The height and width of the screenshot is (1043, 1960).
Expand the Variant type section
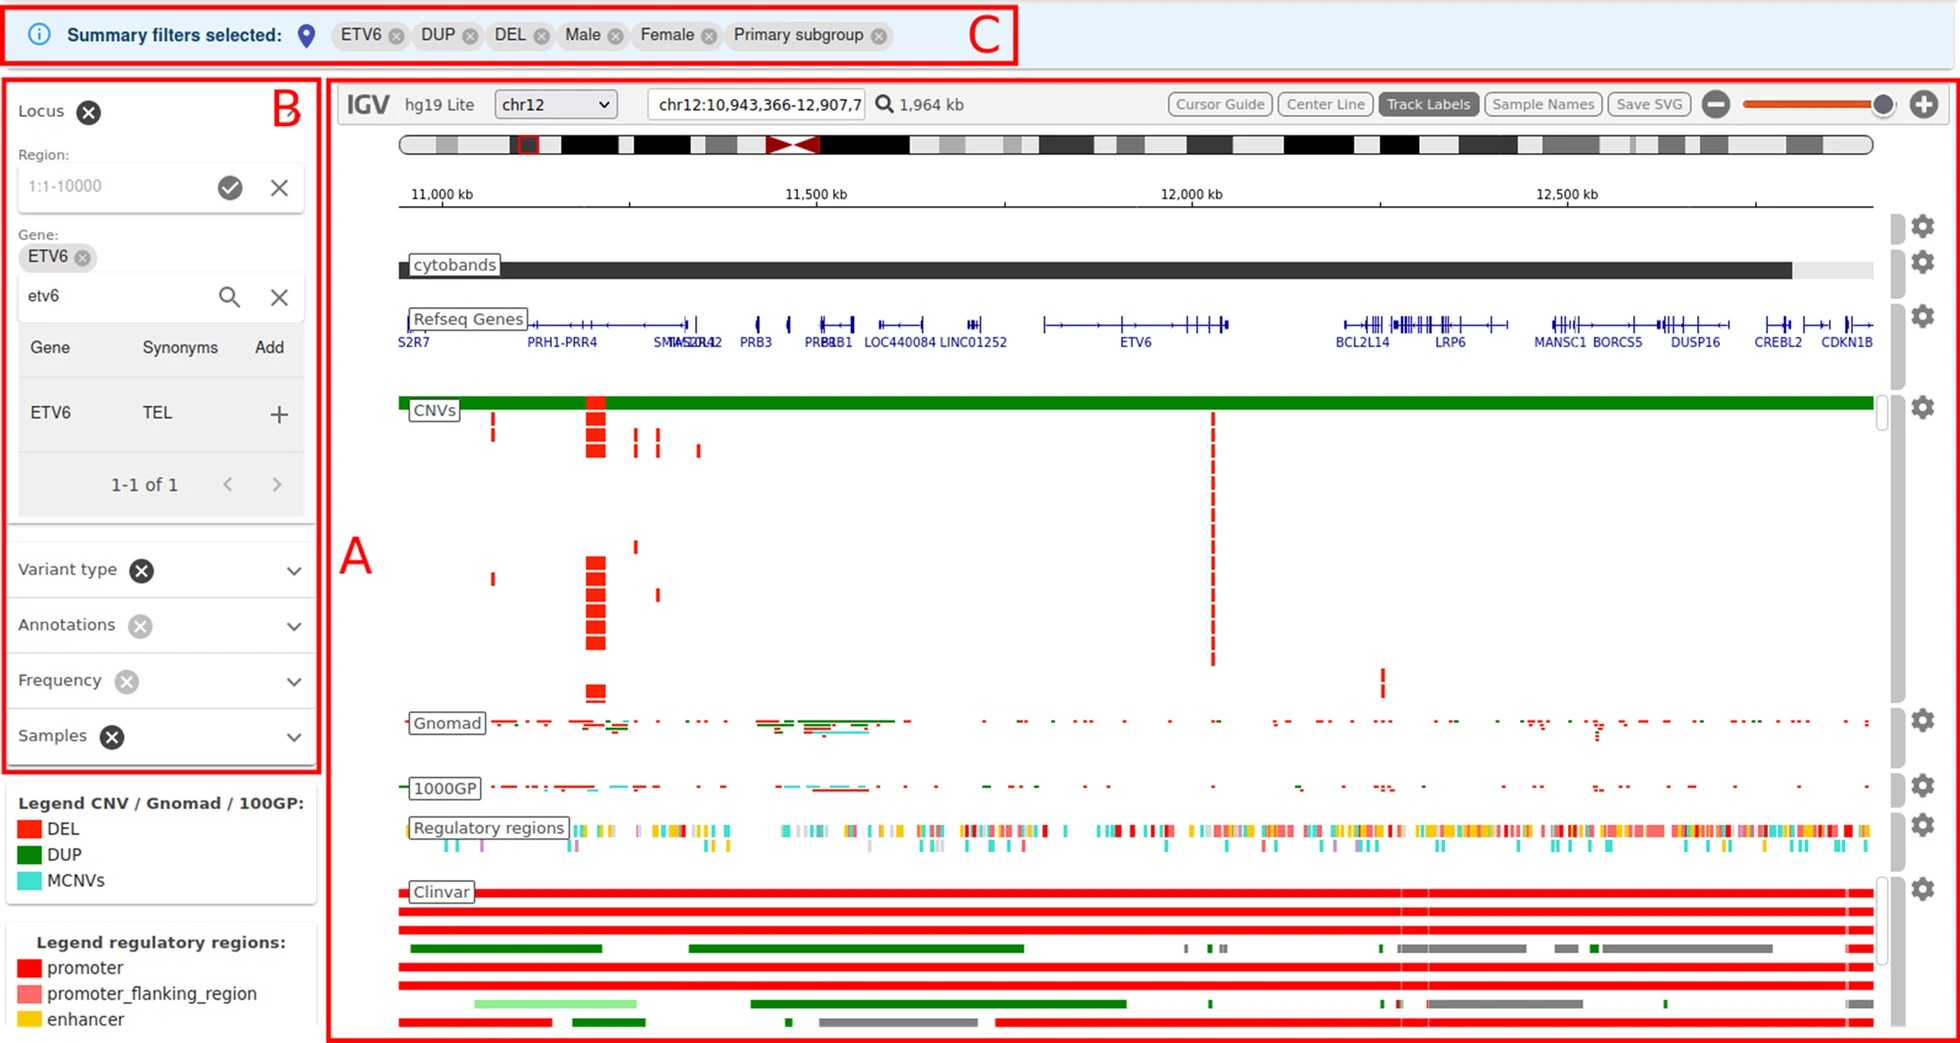pyautogui.click(x=293, y=571)
